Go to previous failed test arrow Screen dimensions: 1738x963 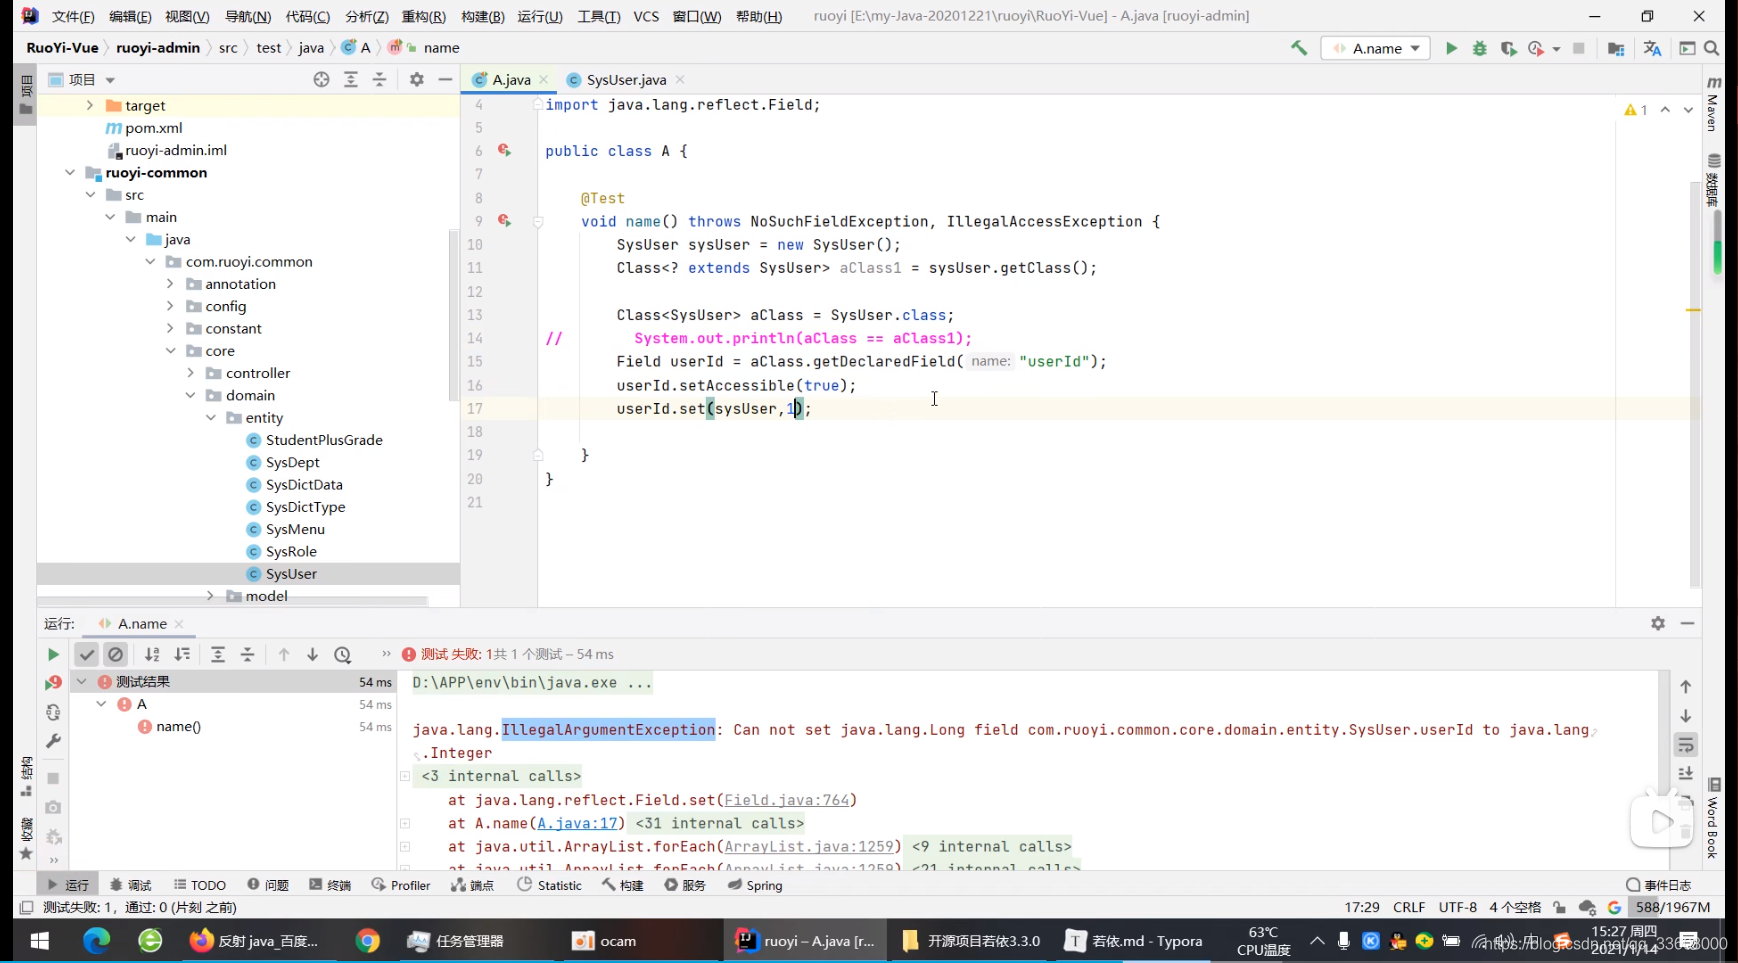(x=284, y=654)
